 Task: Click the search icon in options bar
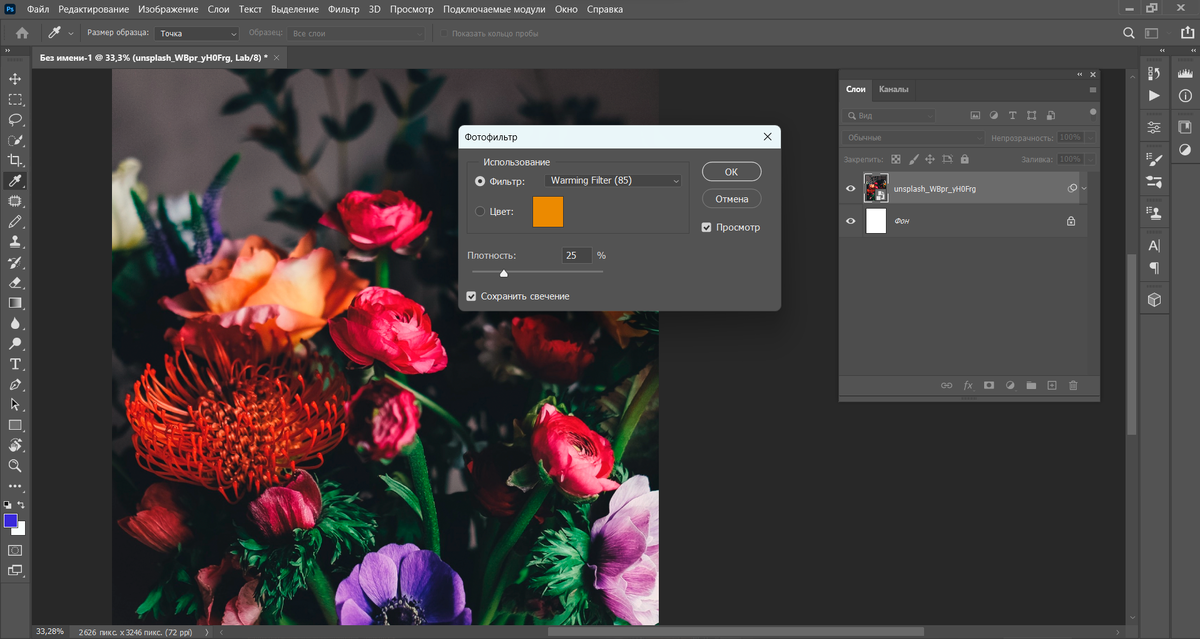coord(1129,33)
